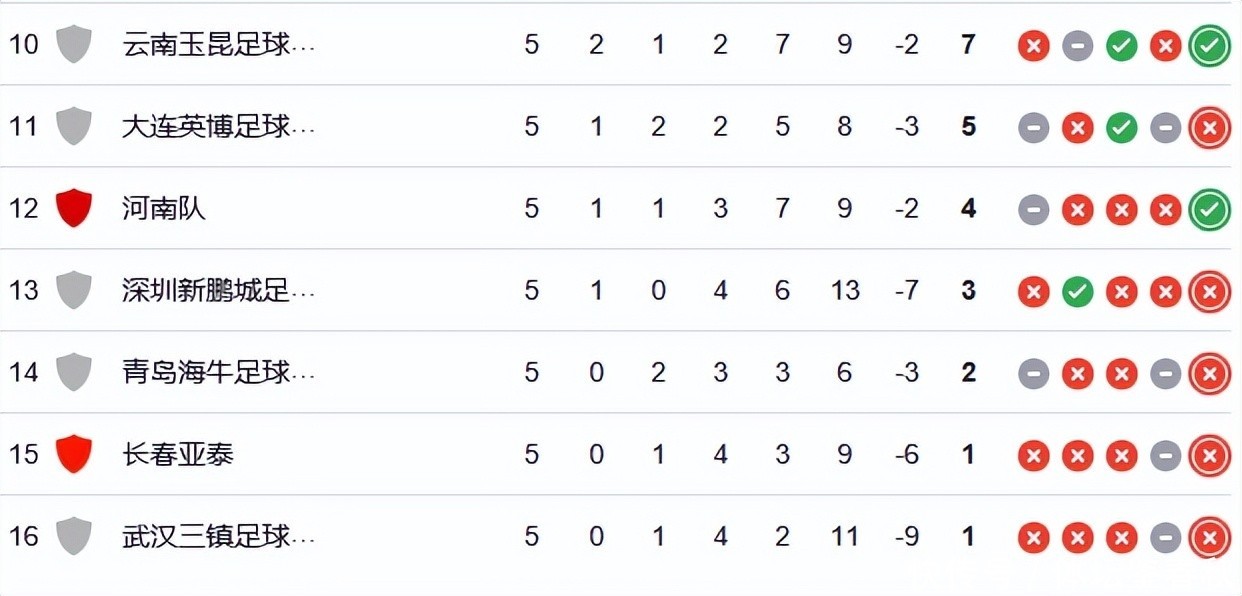Viewport: 1242px width, 596px height.
Task: Click 云南玉昆's bold points total 7
Action: [967, 45]
